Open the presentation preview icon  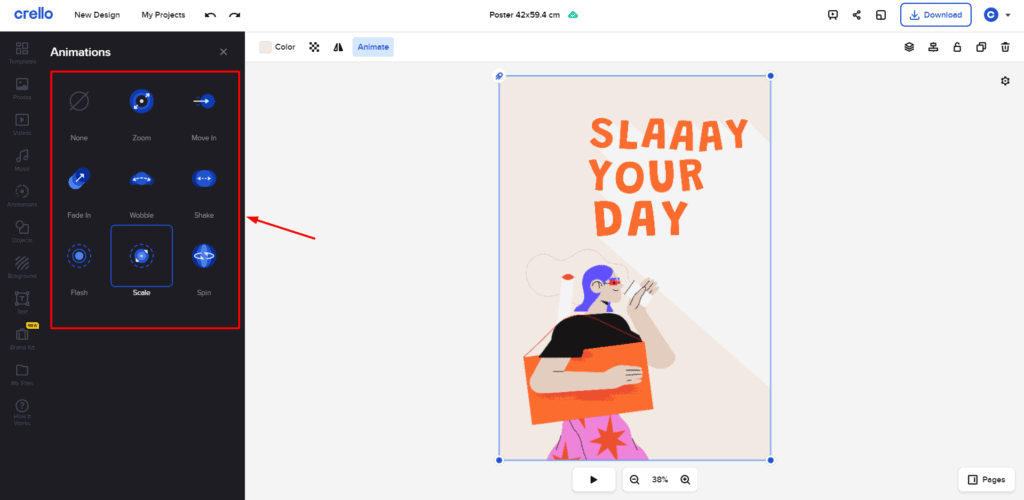click(833, 14)
